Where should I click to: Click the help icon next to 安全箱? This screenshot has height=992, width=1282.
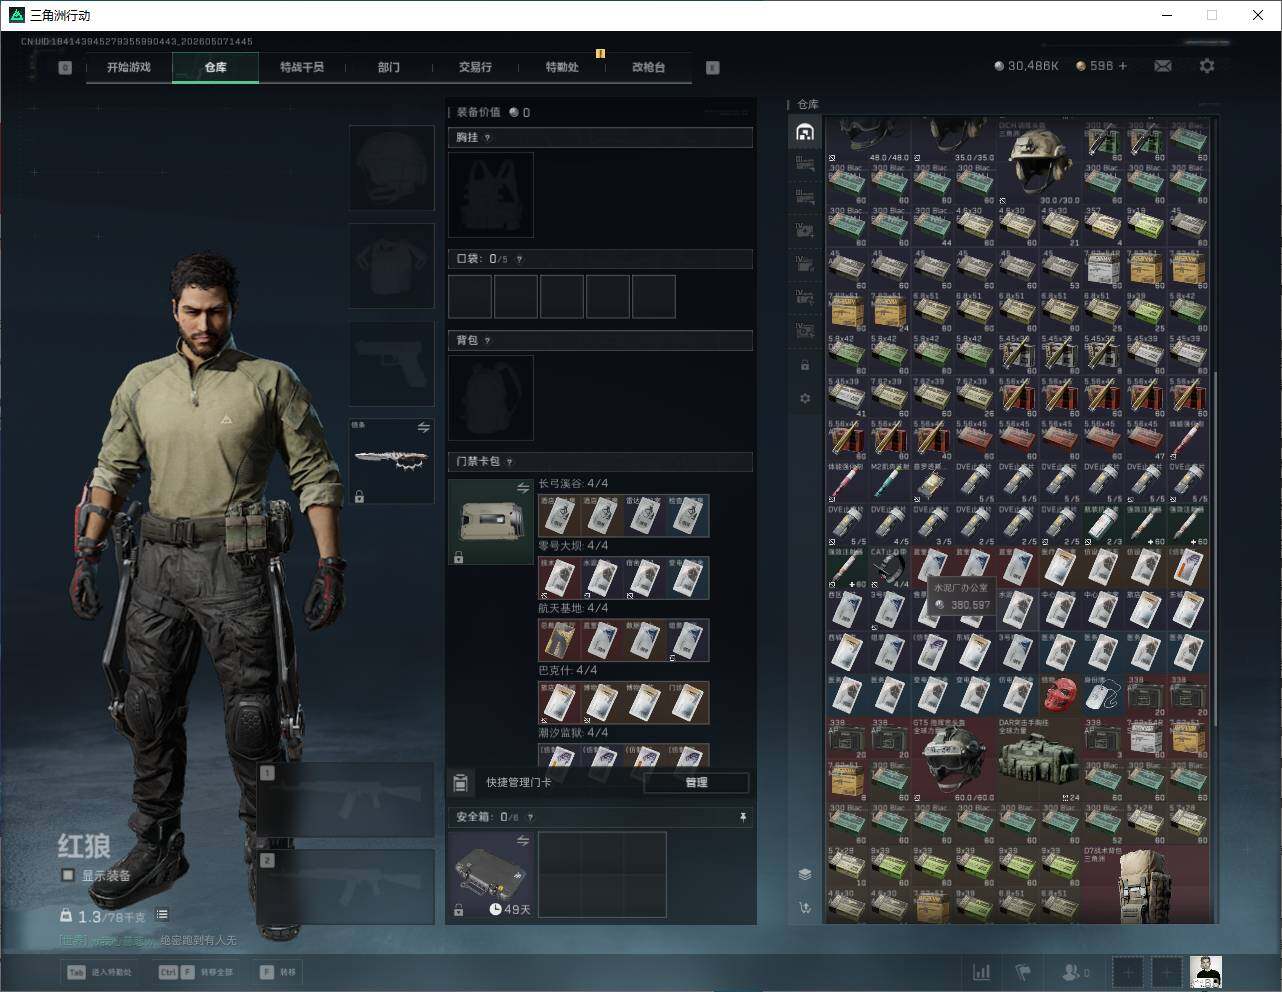coord(530,817)
